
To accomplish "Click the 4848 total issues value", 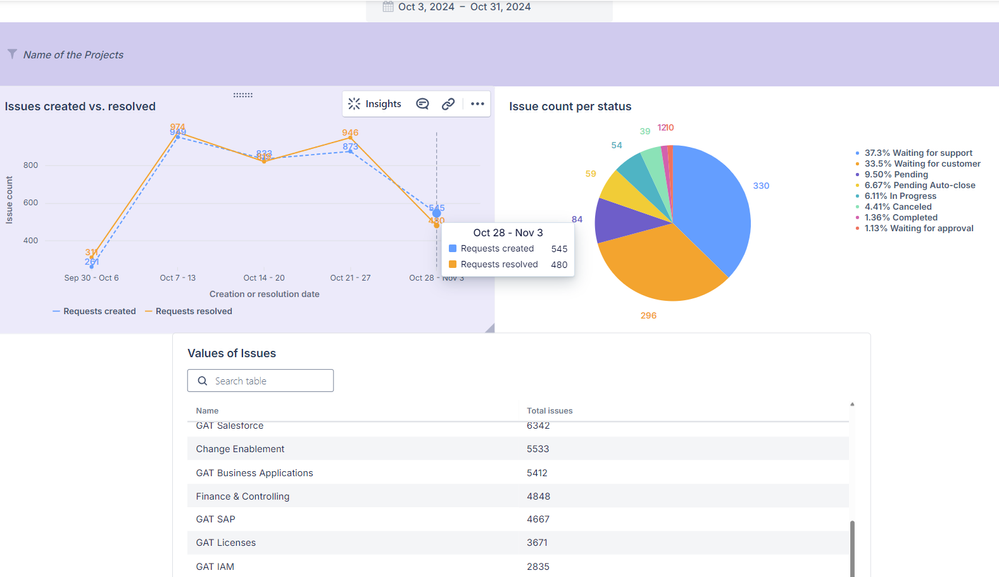I will (538, 496).
